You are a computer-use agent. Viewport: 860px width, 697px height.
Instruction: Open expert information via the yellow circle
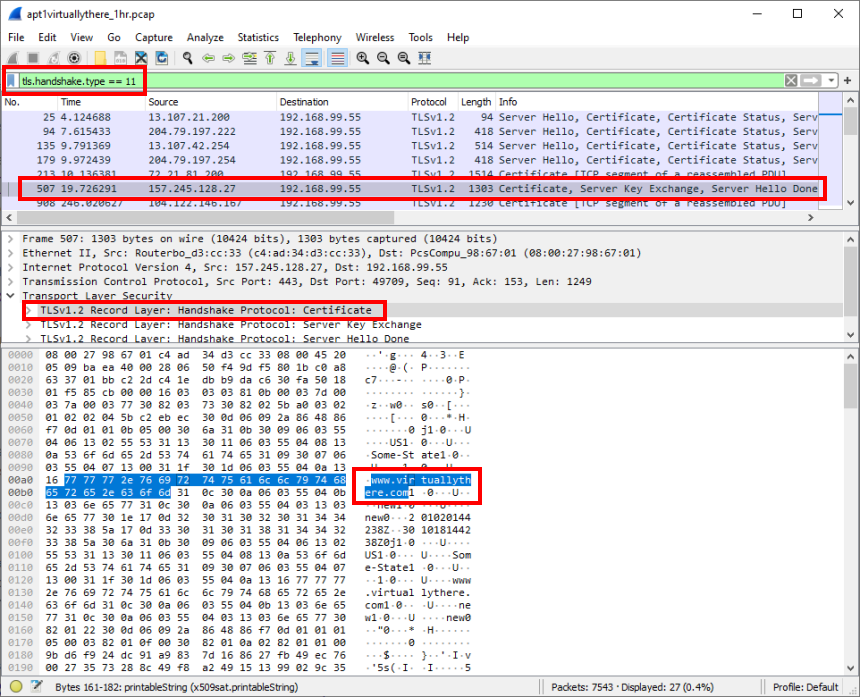(x=16, y=687)
